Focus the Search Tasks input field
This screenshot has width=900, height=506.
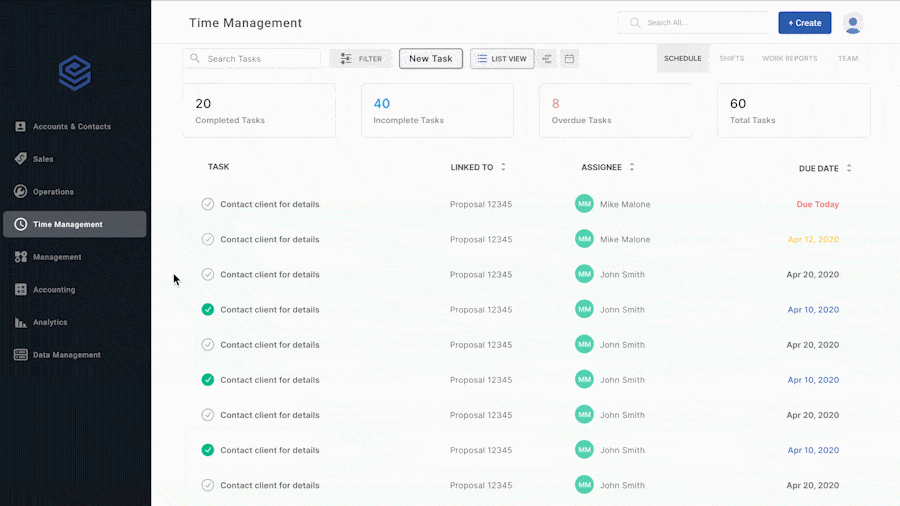[x=260, y=59]
